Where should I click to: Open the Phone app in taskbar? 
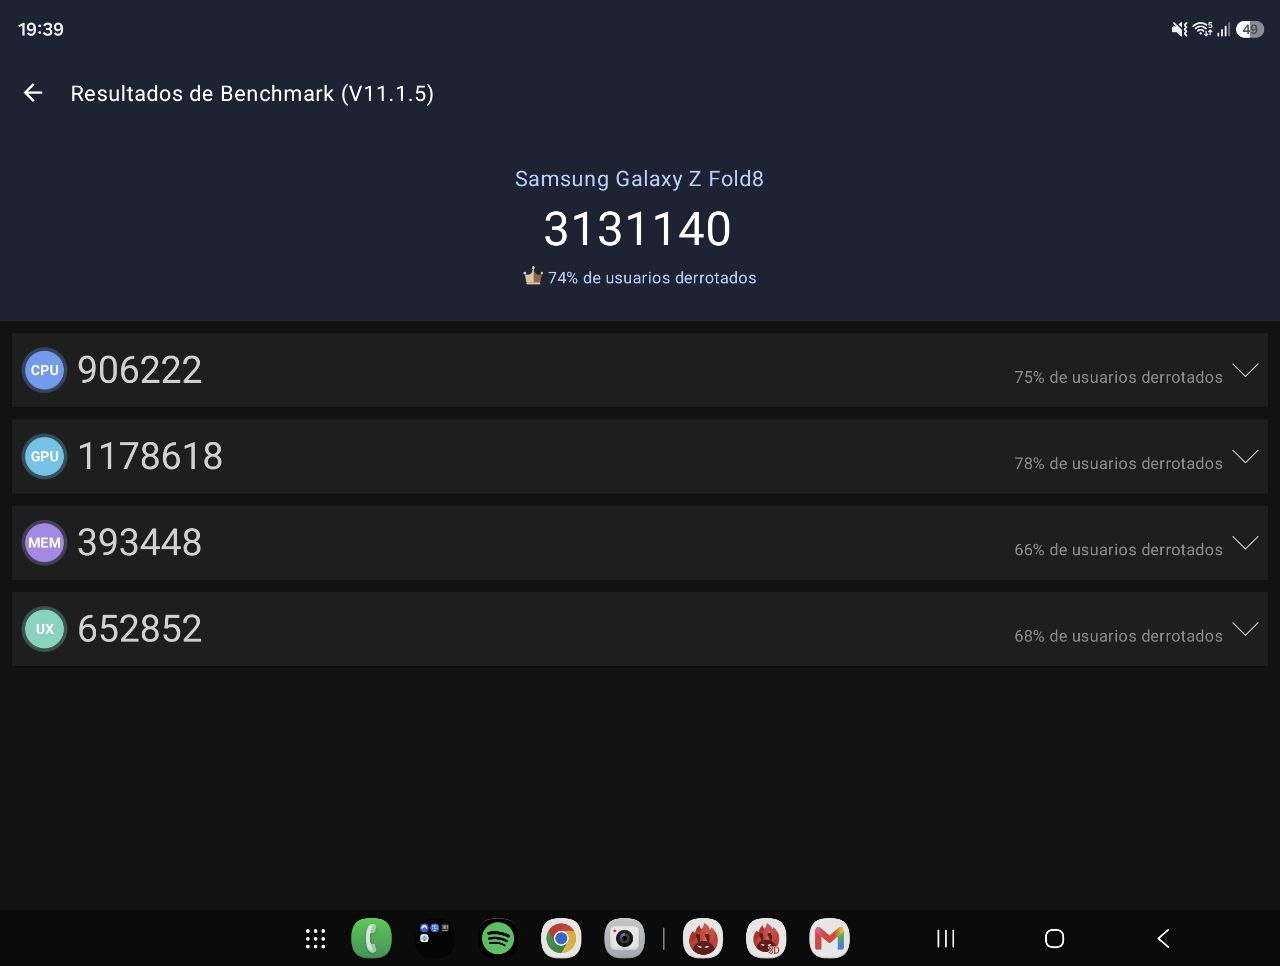pyautogui.click(x=371, y=938)
